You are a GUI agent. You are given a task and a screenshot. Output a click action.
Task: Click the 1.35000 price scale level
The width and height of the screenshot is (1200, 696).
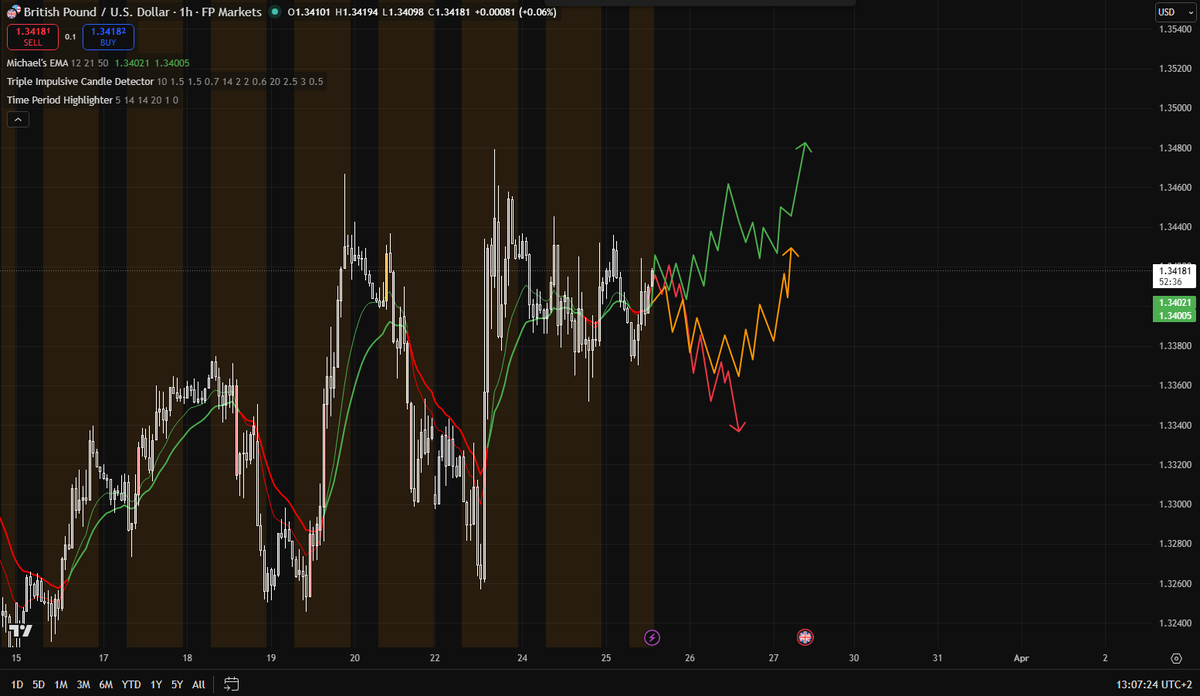pyautogui.click(x=1174, y=108)
